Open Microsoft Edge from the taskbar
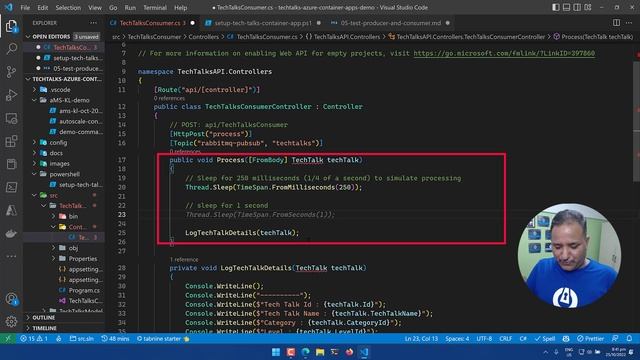This screenshot has height=360, width=640. tap(305, 352)
